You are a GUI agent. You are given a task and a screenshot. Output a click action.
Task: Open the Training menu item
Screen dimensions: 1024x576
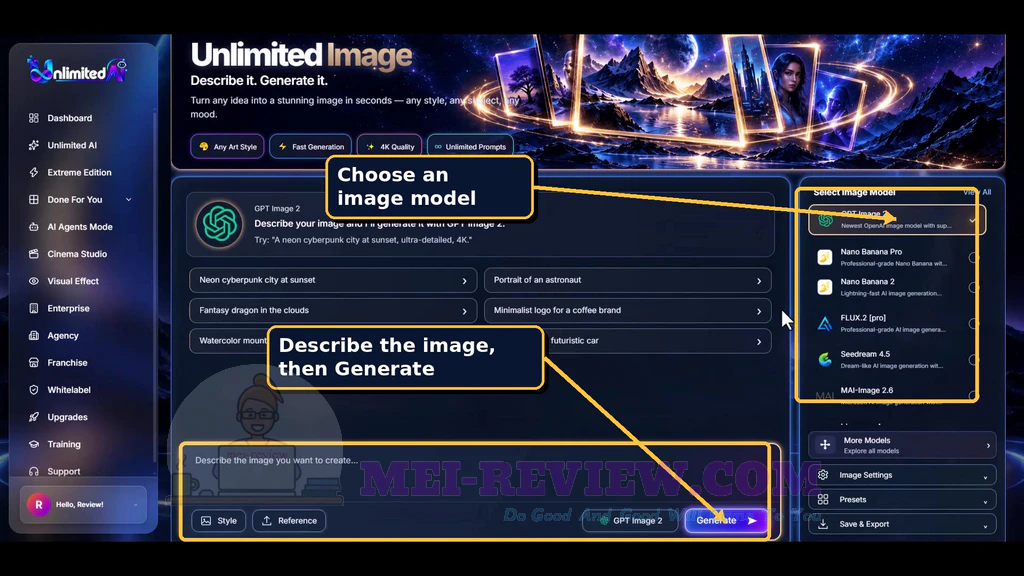(x=63, y=444)
